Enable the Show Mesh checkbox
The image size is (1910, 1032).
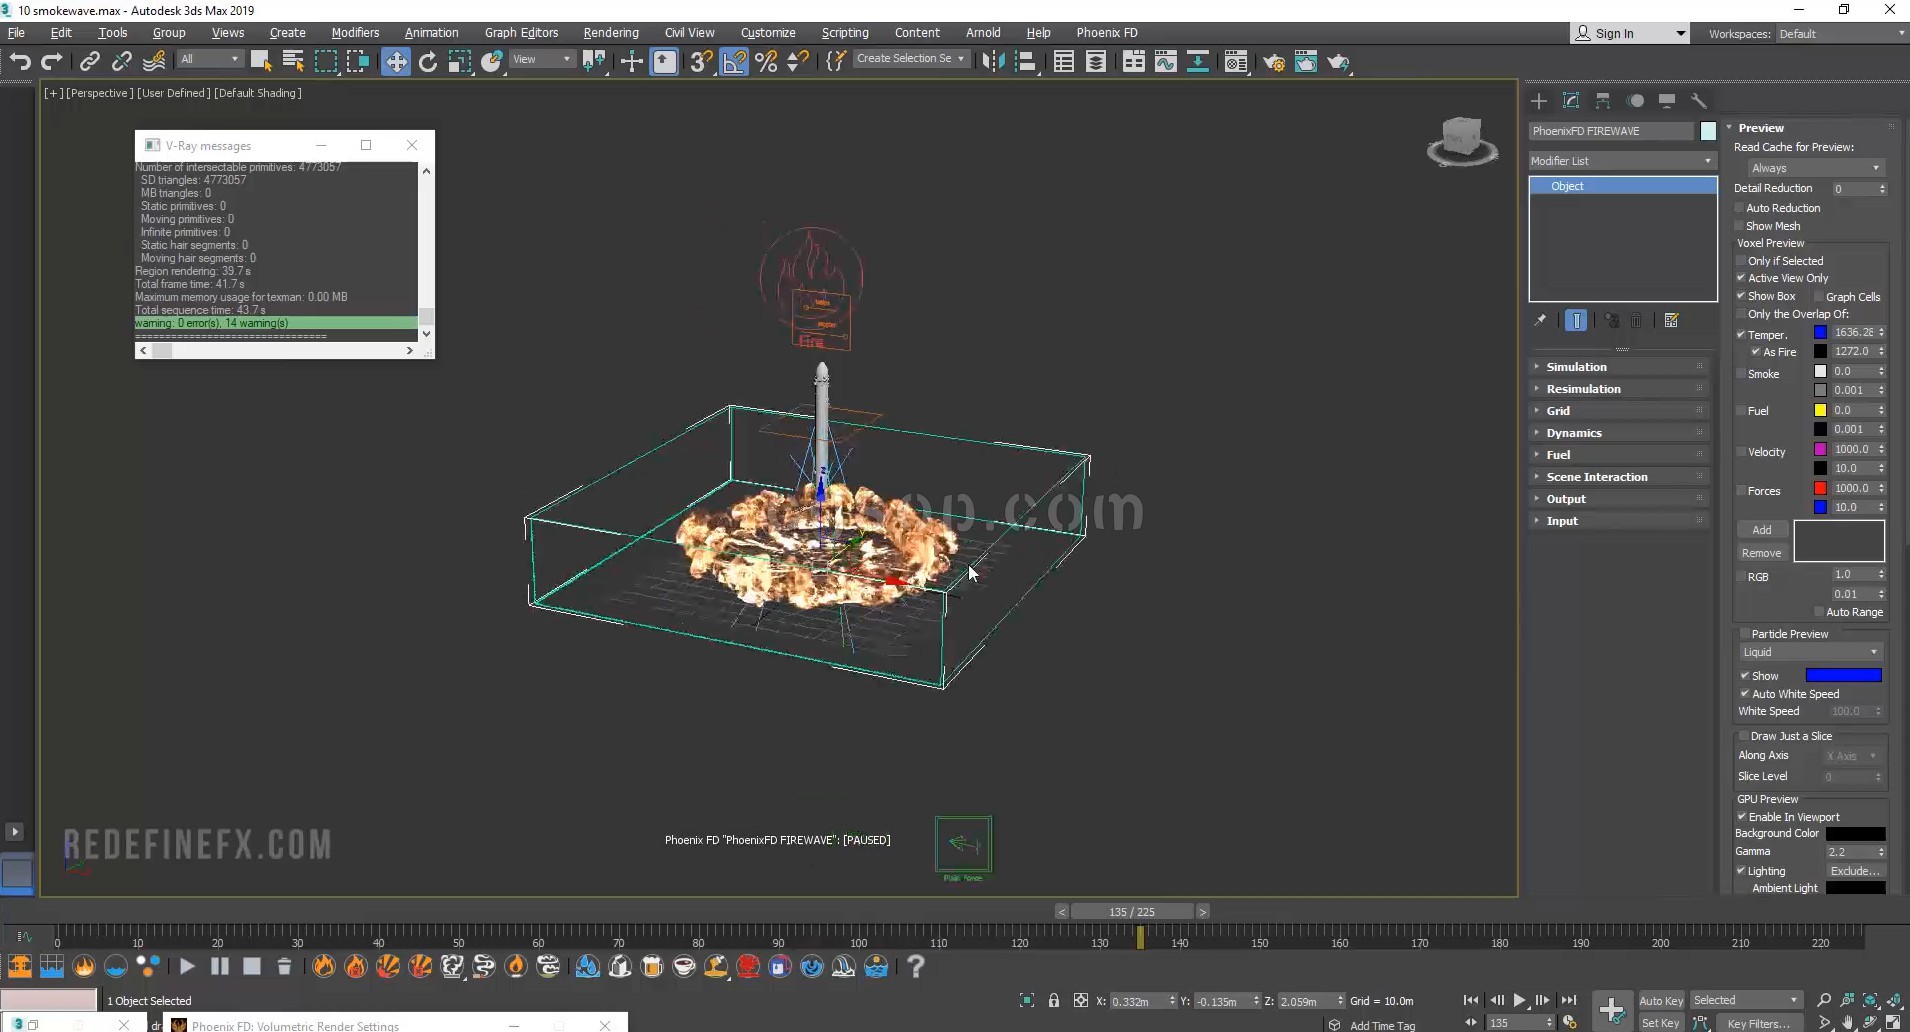(x=1740, y=226)
